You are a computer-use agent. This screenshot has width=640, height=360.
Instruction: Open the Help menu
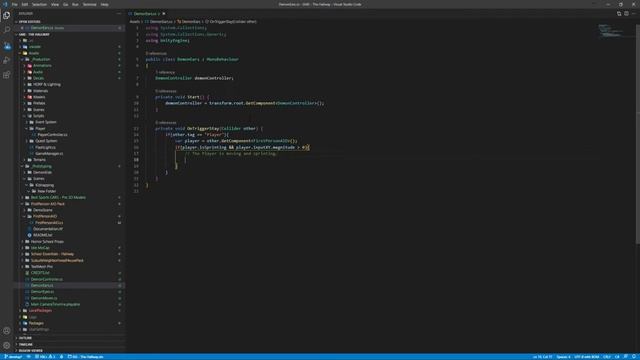pyautogui.click(x=104, y=4)
